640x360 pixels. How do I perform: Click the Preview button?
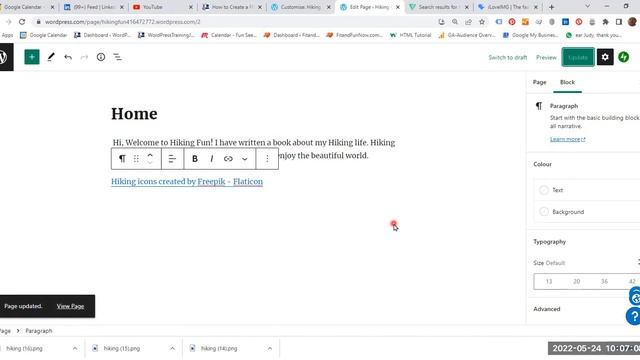[546, 57]
